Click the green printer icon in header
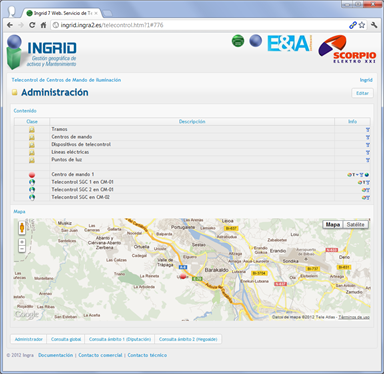This screenshot has width=384, height=374. tap(238, 41)
